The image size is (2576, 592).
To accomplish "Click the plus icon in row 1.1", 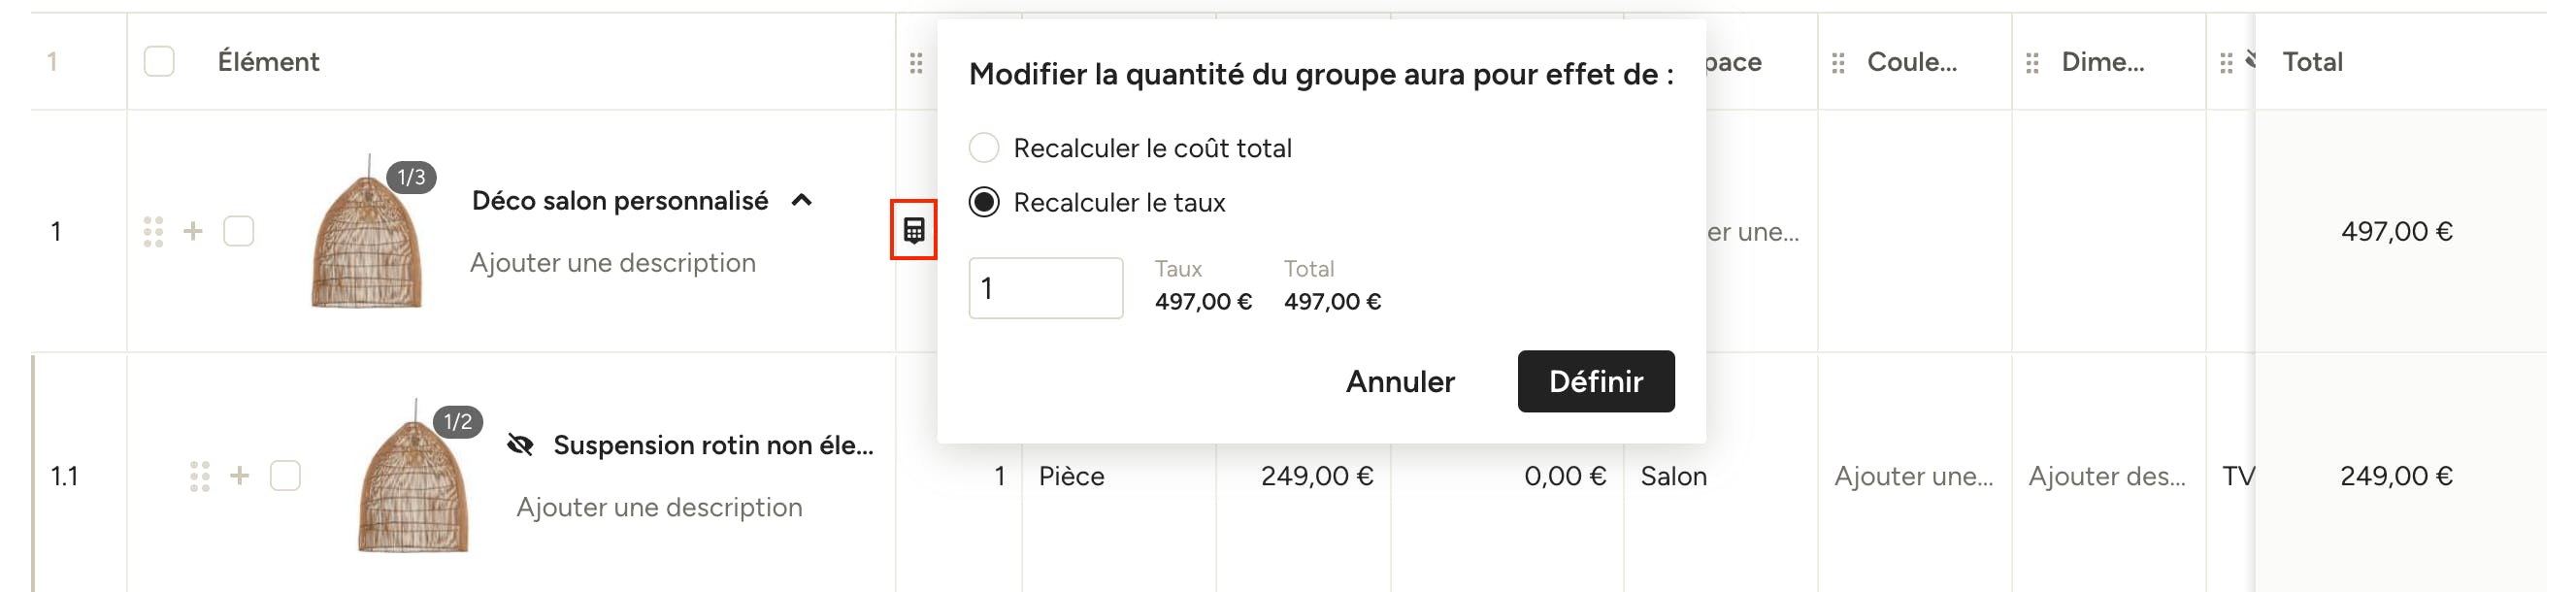I will tap(240, 475).
